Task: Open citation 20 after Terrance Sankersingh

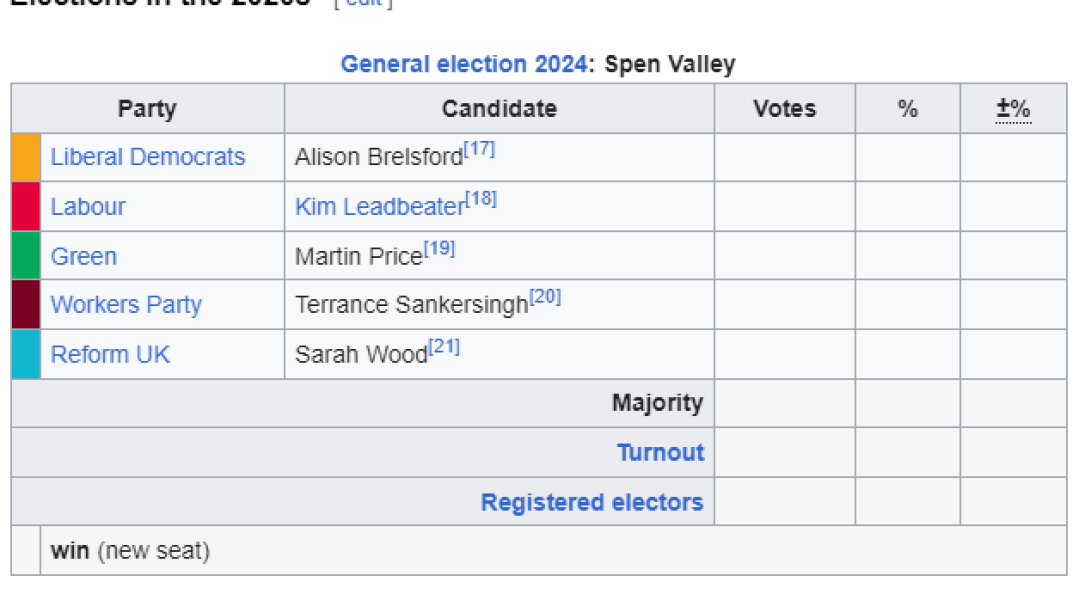Action: click(545, 297)
